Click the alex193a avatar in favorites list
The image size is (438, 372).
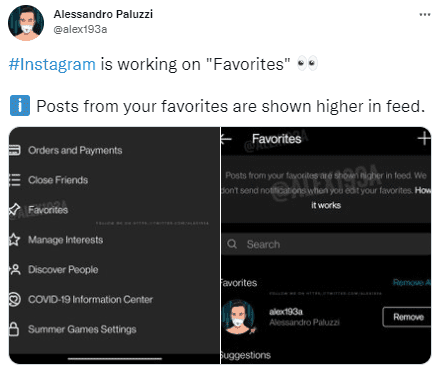point(239,316)
